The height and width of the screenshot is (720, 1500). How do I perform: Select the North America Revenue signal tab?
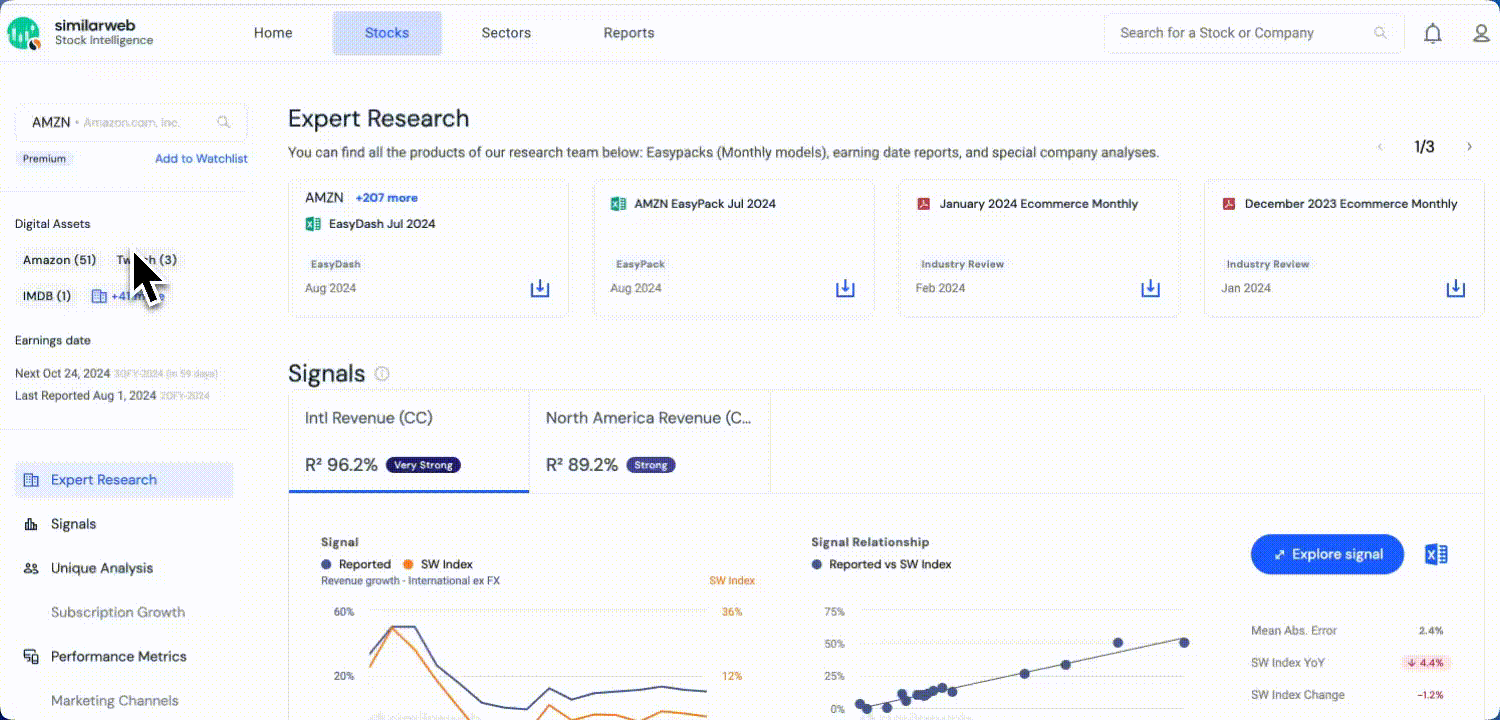point(650,441)
